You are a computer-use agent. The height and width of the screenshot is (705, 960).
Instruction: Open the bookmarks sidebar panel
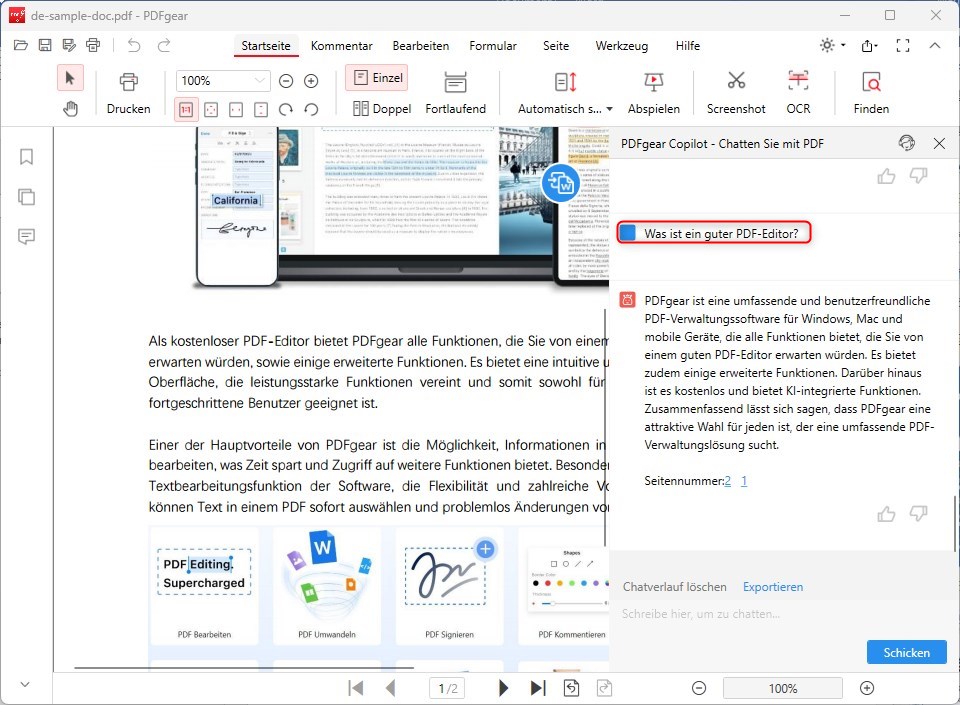(x=26, y=157)
